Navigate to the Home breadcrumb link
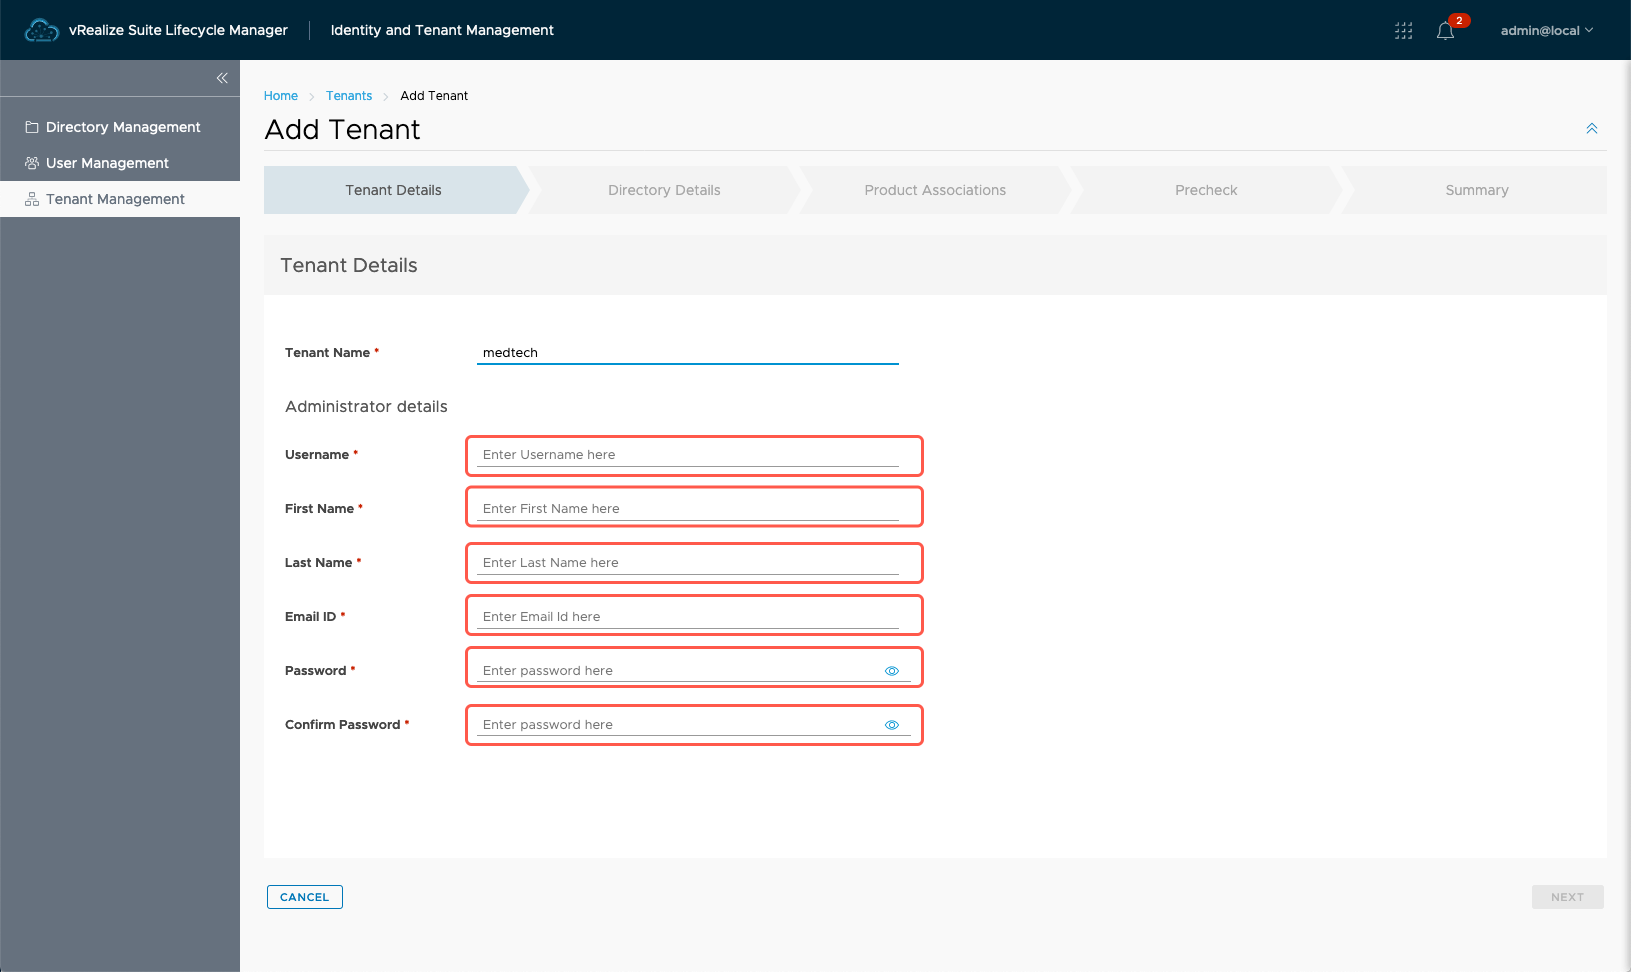The width and height of the screenshot is (1631, 972). (x=281, y=96)
